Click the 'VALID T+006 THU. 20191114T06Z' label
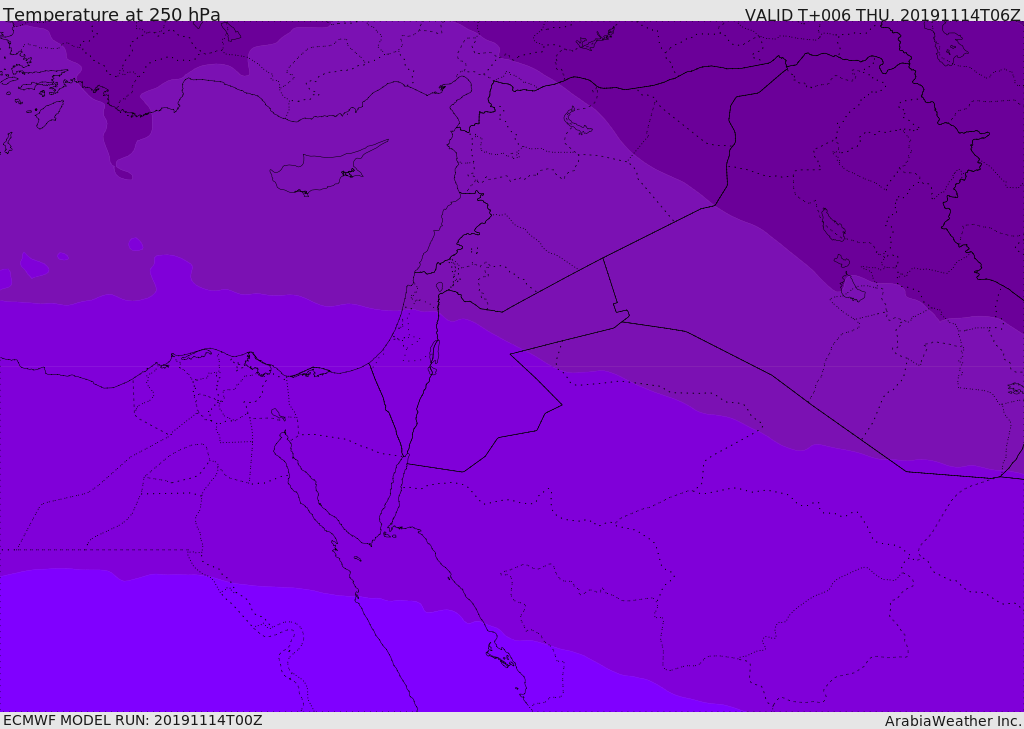1024x729 pixels. click(x=882, y=14)
